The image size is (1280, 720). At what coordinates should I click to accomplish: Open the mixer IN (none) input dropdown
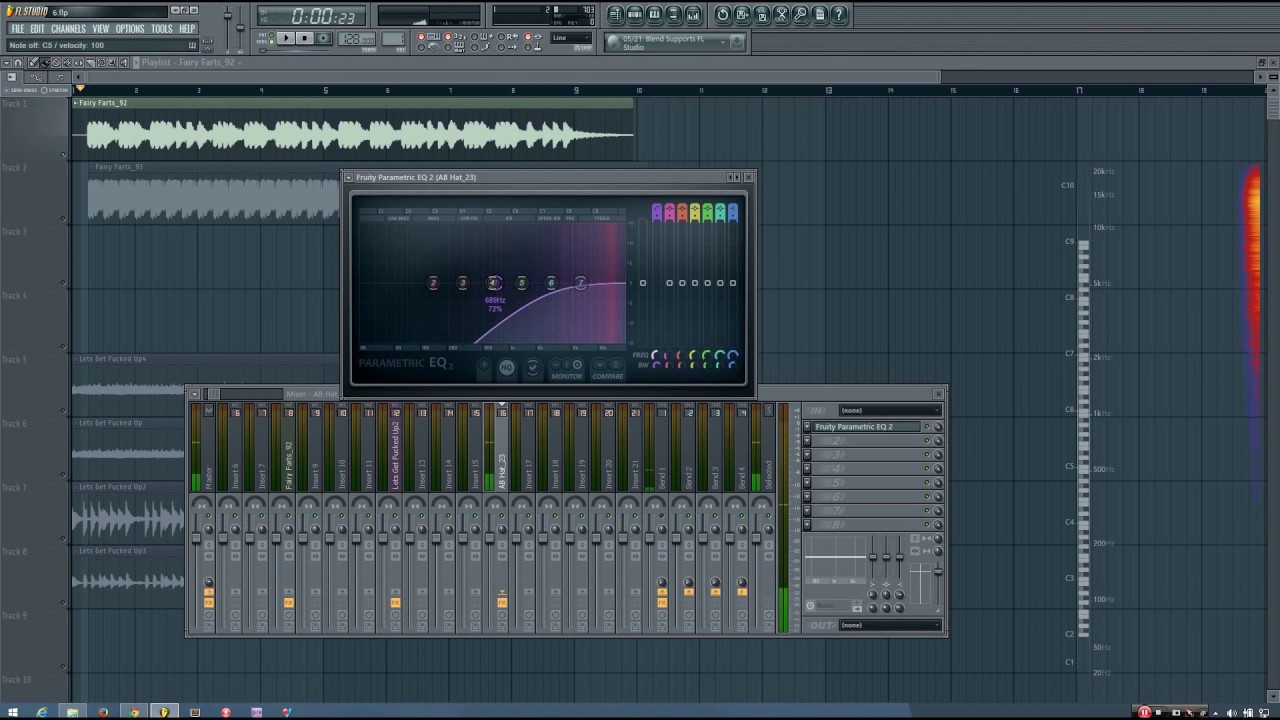pos(891,410)
